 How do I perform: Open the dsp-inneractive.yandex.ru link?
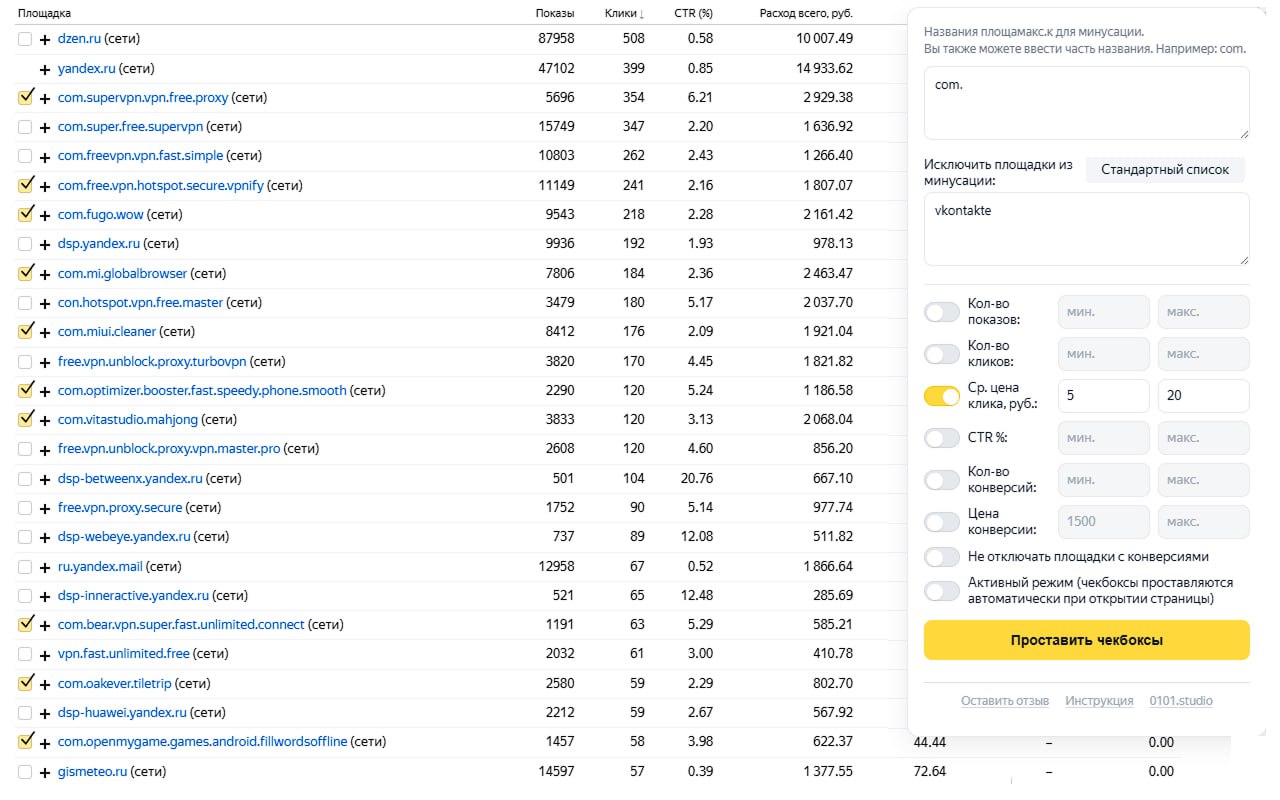click(x=133, y=596)
